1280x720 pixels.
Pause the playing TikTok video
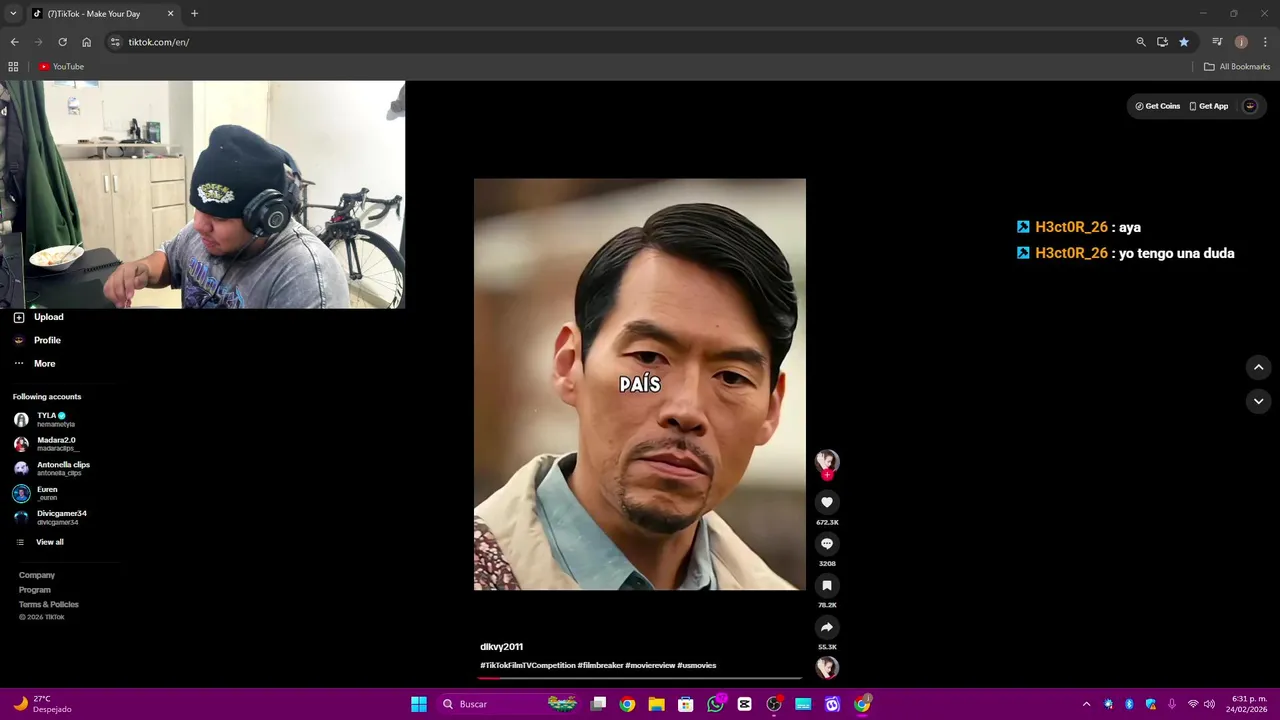(639, 384)
